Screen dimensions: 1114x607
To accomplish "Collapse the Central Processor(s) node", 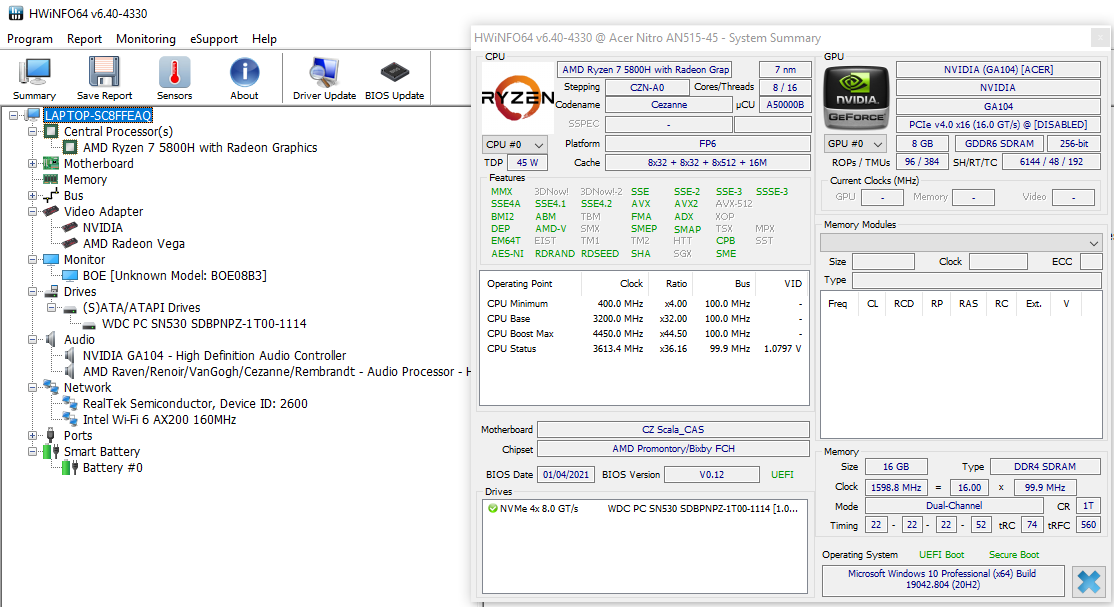I will click(32, 131).
